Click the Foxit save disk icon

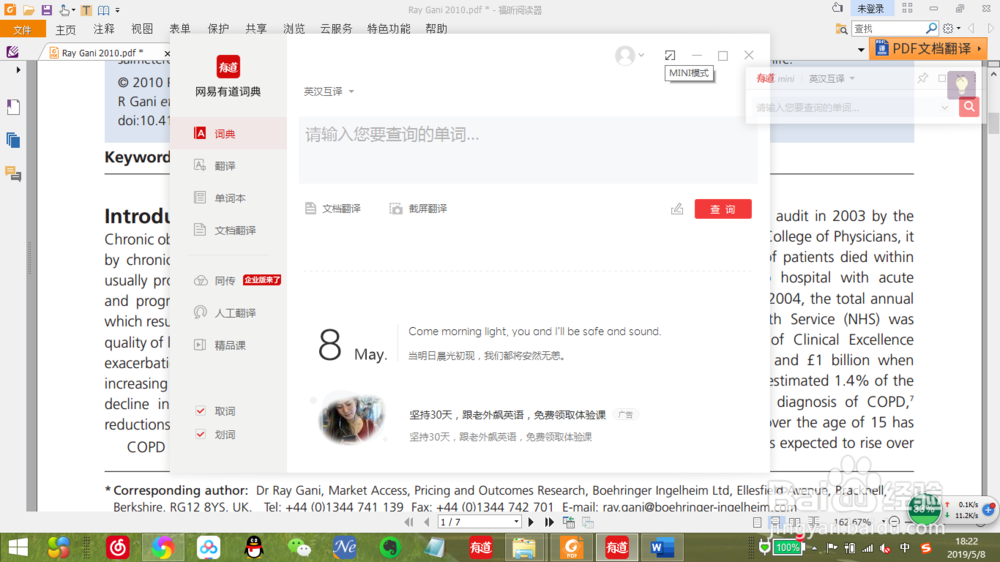click(47, 10)
